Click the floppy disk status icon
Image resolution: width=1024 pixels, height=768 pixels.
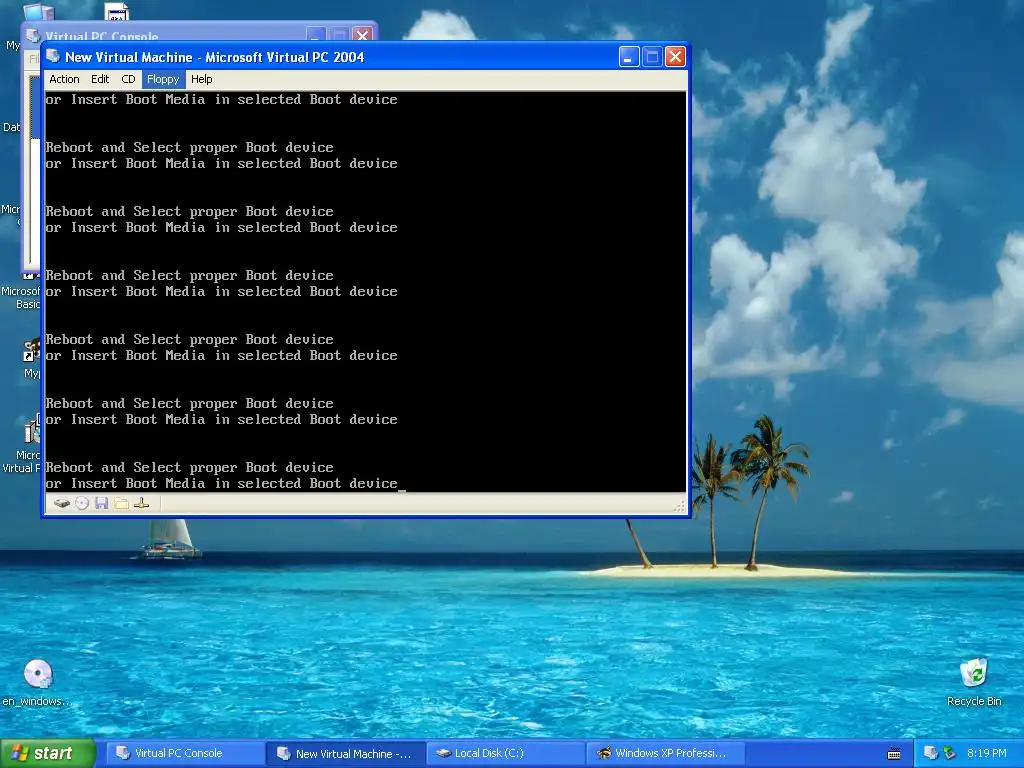101,503
